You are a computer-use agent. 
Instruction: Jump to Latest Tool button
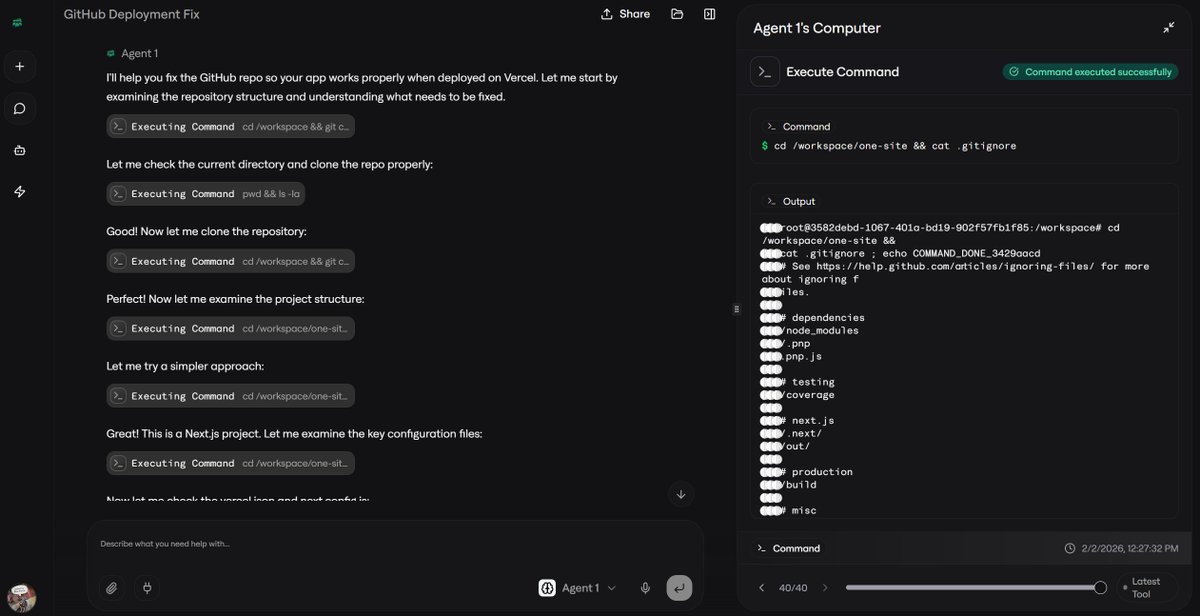click(x=1146, y=588)
